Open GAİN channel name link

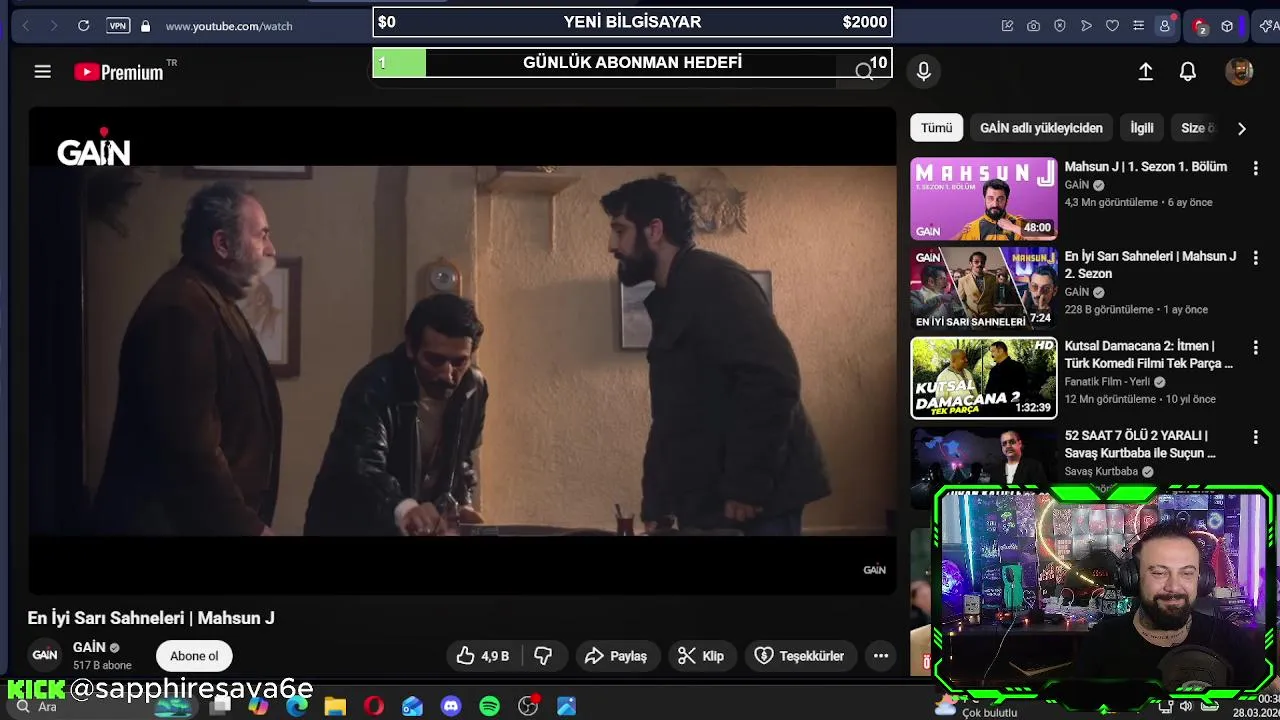[x=89, y=648]
